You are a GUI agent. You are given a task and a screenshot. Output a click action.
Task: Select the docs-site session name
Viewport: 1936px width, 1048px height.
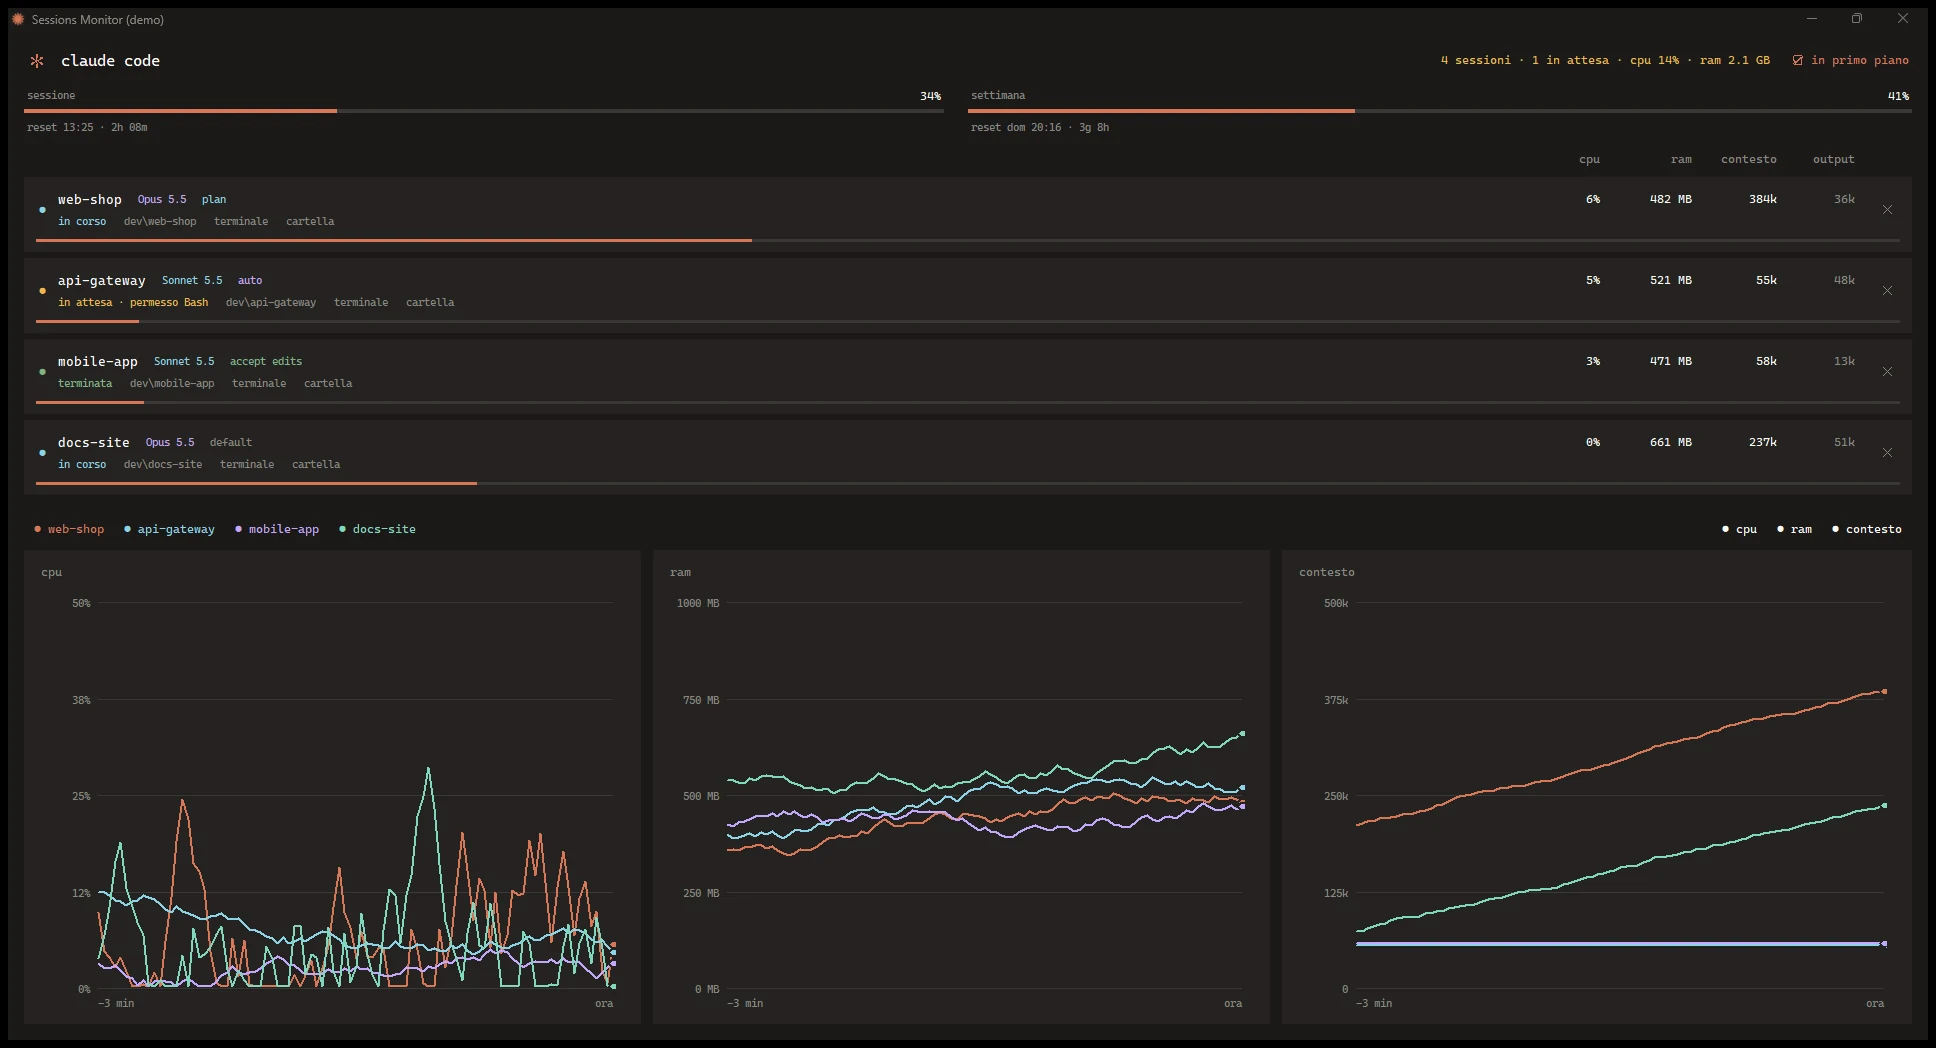pos(94,443)
